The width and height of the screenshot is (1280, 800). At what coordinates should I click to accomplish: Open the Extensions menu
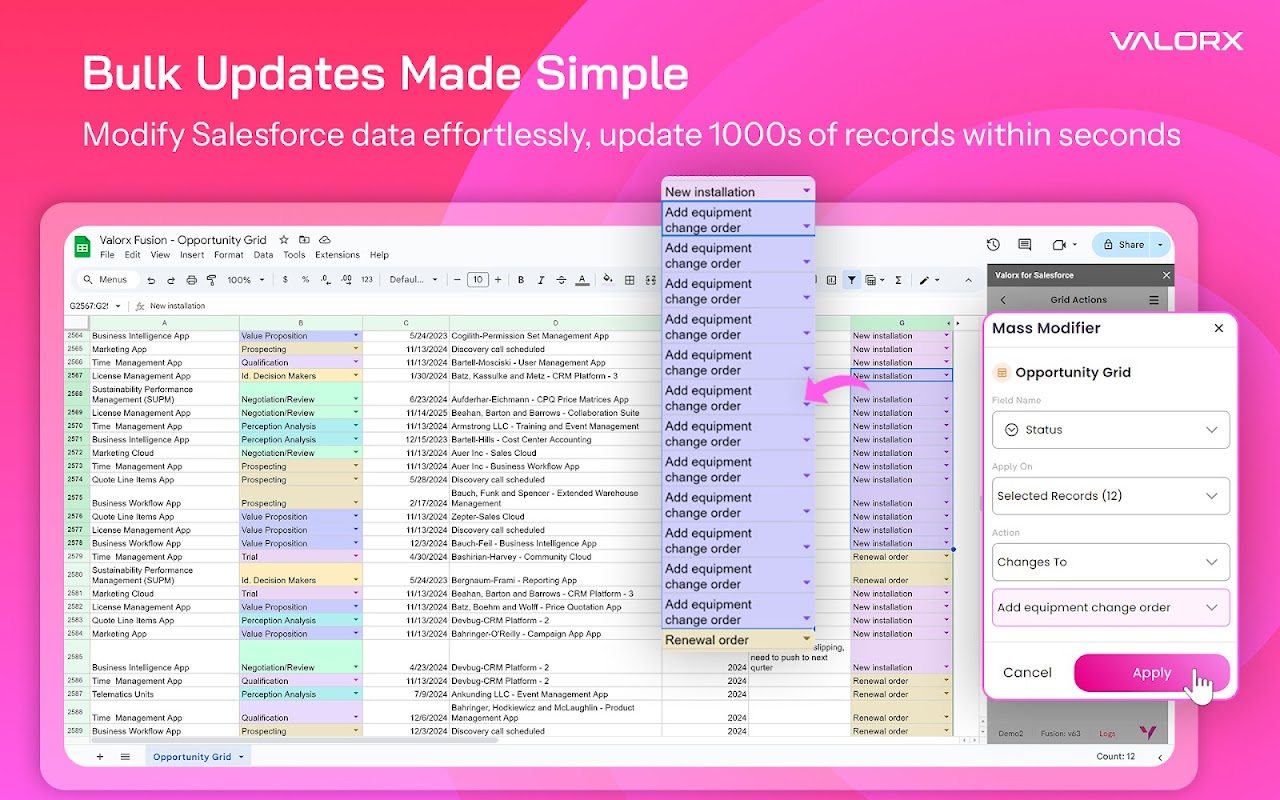(x=337, y=255)
